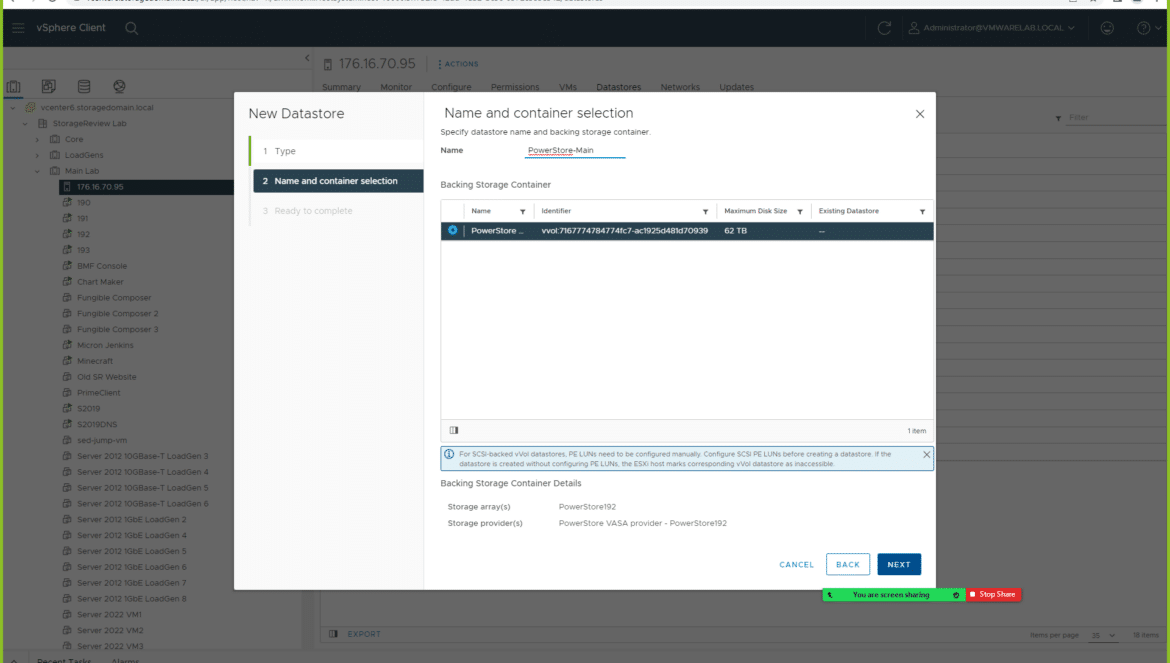The width and height of the screenshot is (1170, 663).
Task: Open the Updates tab
Action: pos(736,87)
